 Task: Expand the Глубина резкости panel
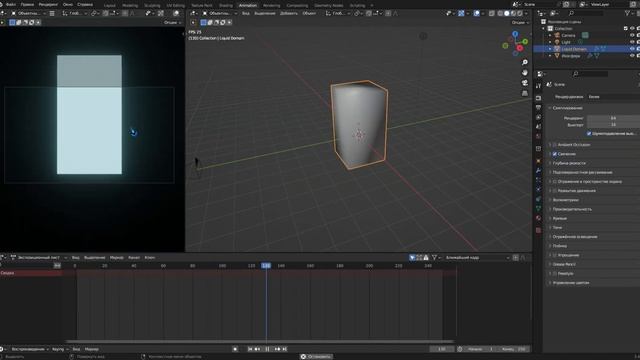pos(569,163)
